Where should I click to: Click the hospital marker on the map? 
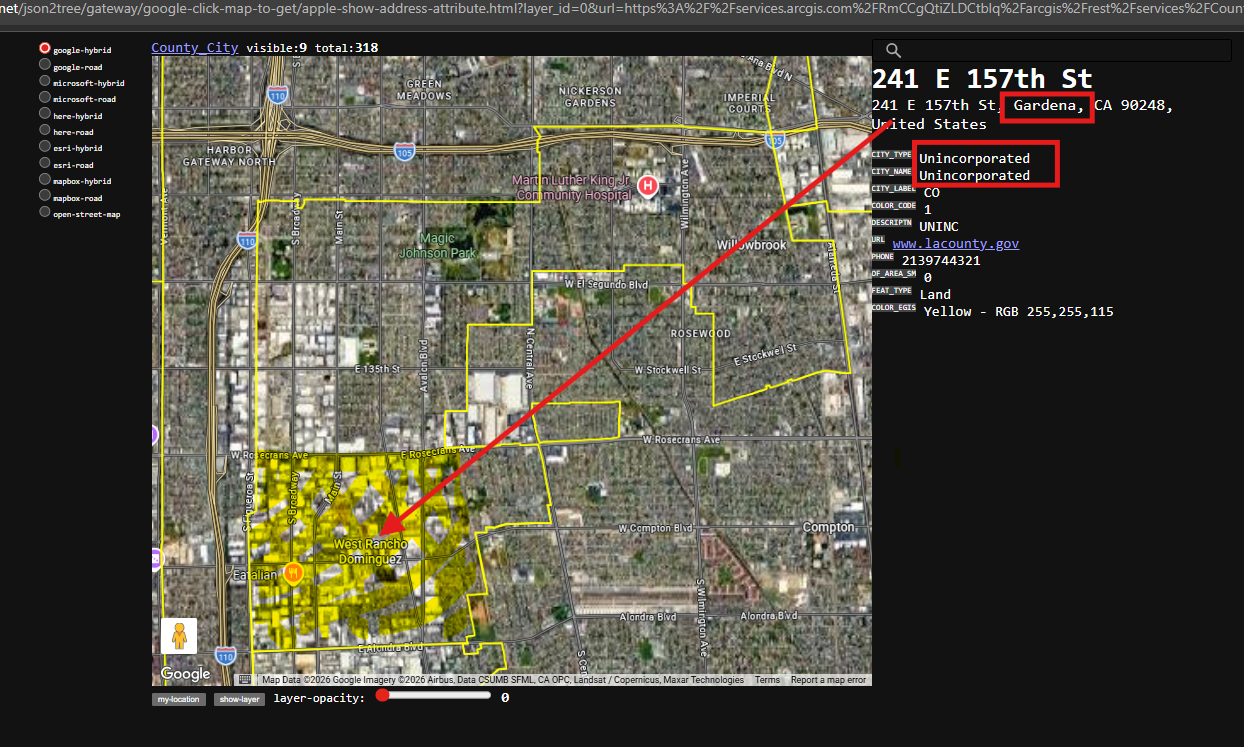click(648, 185)
